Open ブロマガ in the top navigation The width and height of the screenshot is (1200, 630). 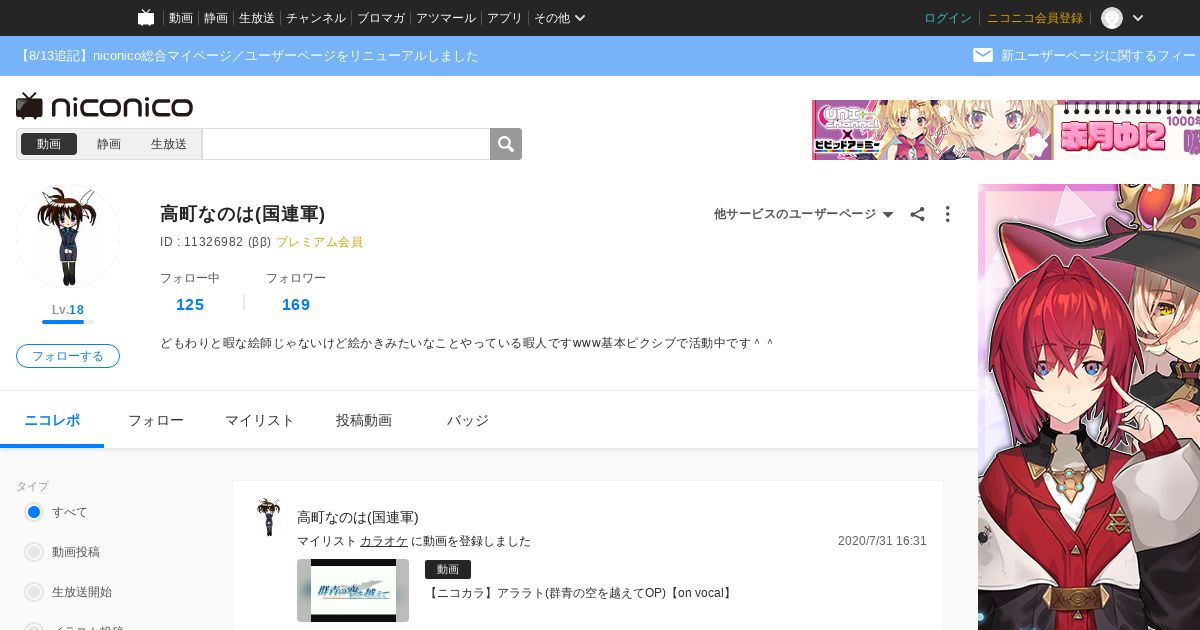pyautogui.click(x=381, y=18)
